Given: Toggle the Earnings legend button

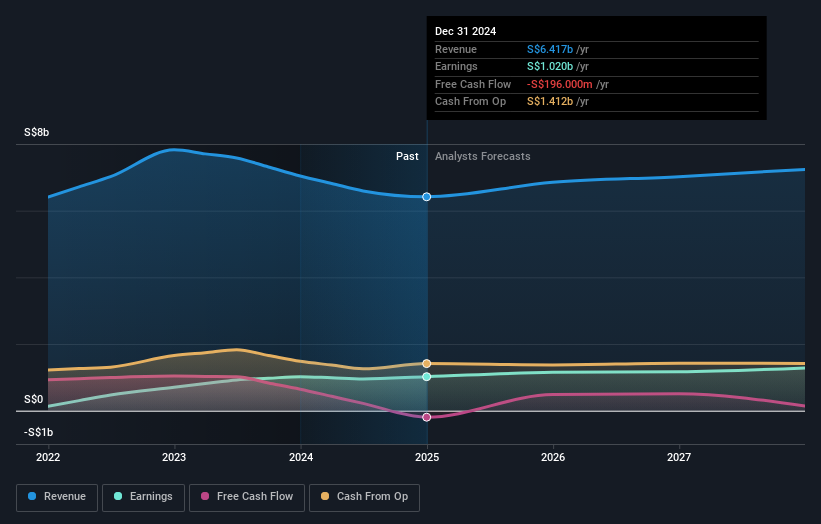Looking at the screenshot, I should 143,497.
